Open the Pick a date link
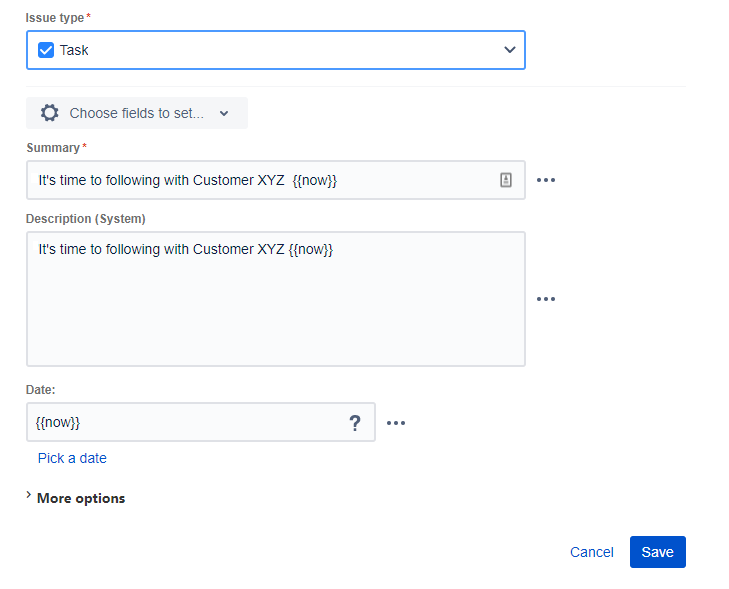729x589 pixels. (72, 458)
